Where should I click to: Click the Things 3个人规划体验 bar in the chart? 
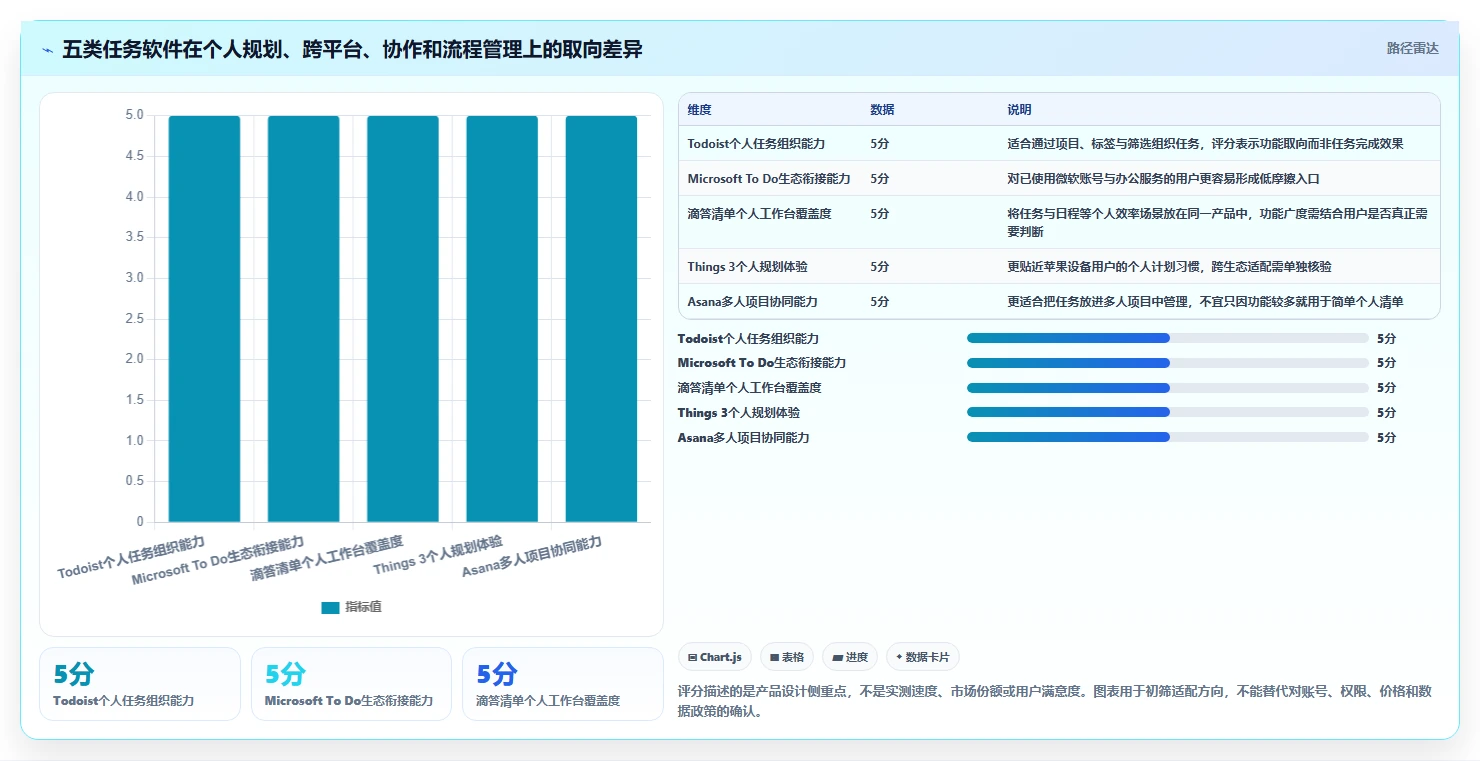tap(502, 318)
